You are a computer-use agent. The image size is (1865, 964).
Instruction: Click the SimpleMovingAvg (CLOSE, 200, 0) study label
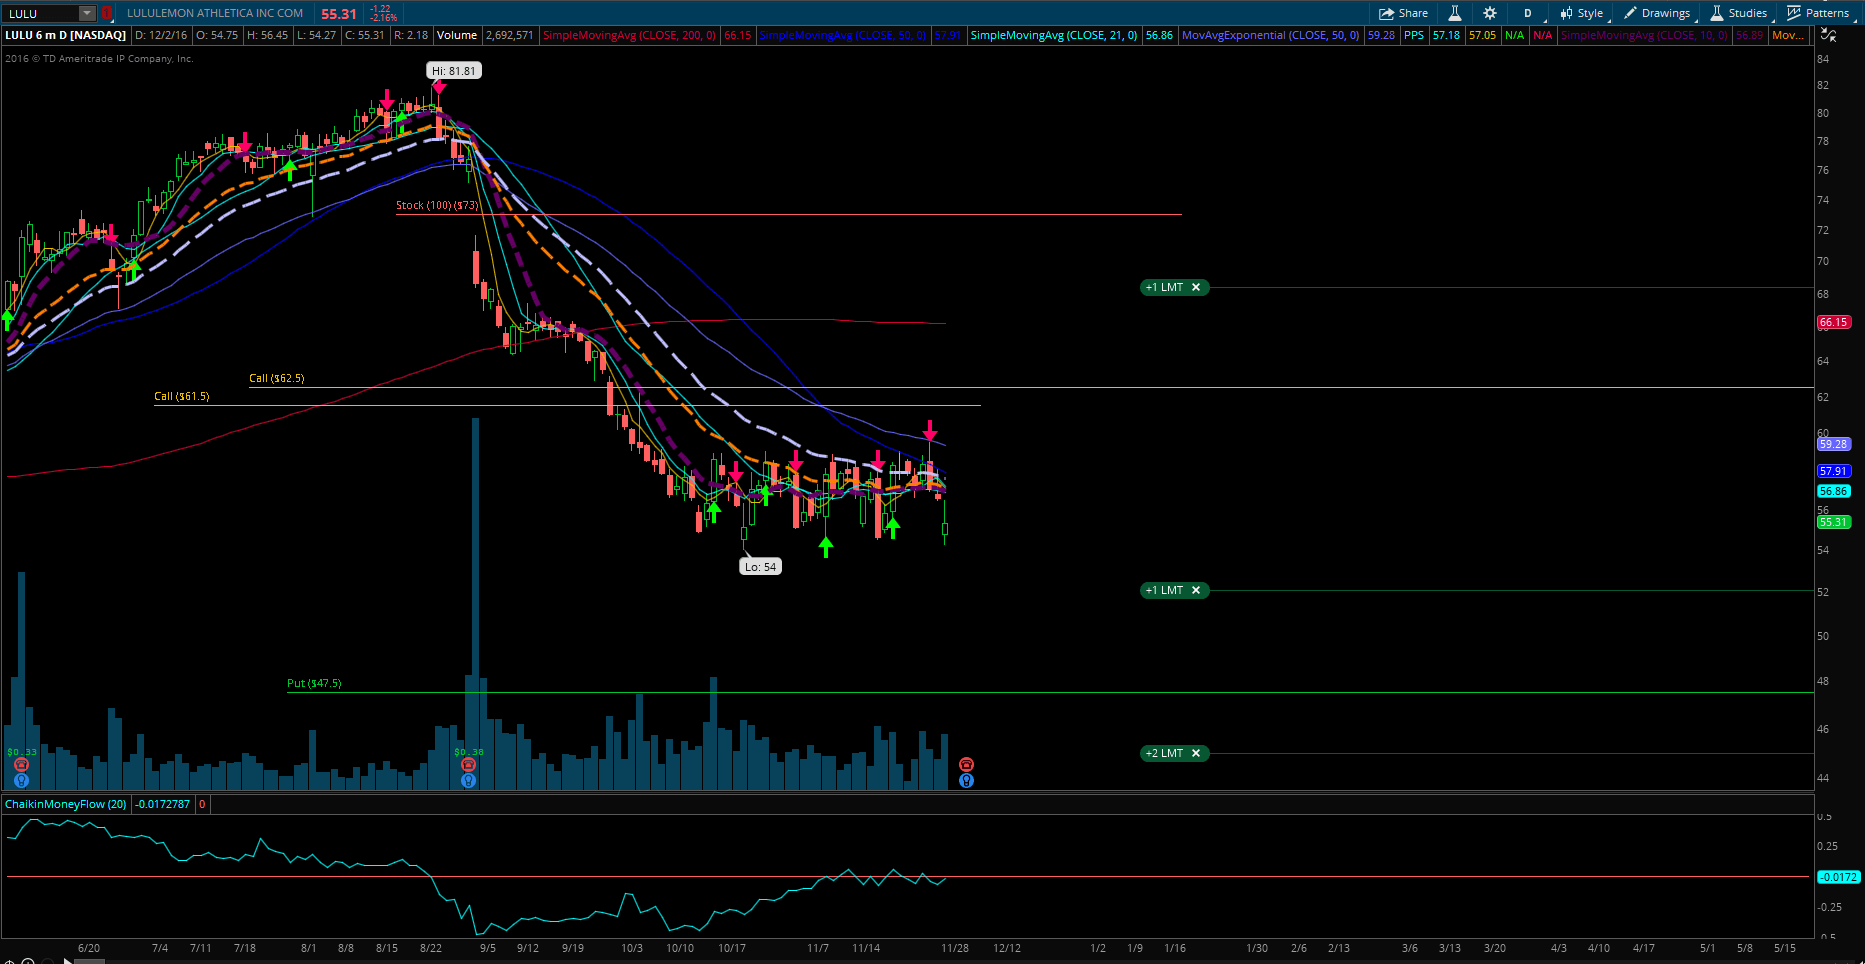pyautogui.click(x=630, y=35)
